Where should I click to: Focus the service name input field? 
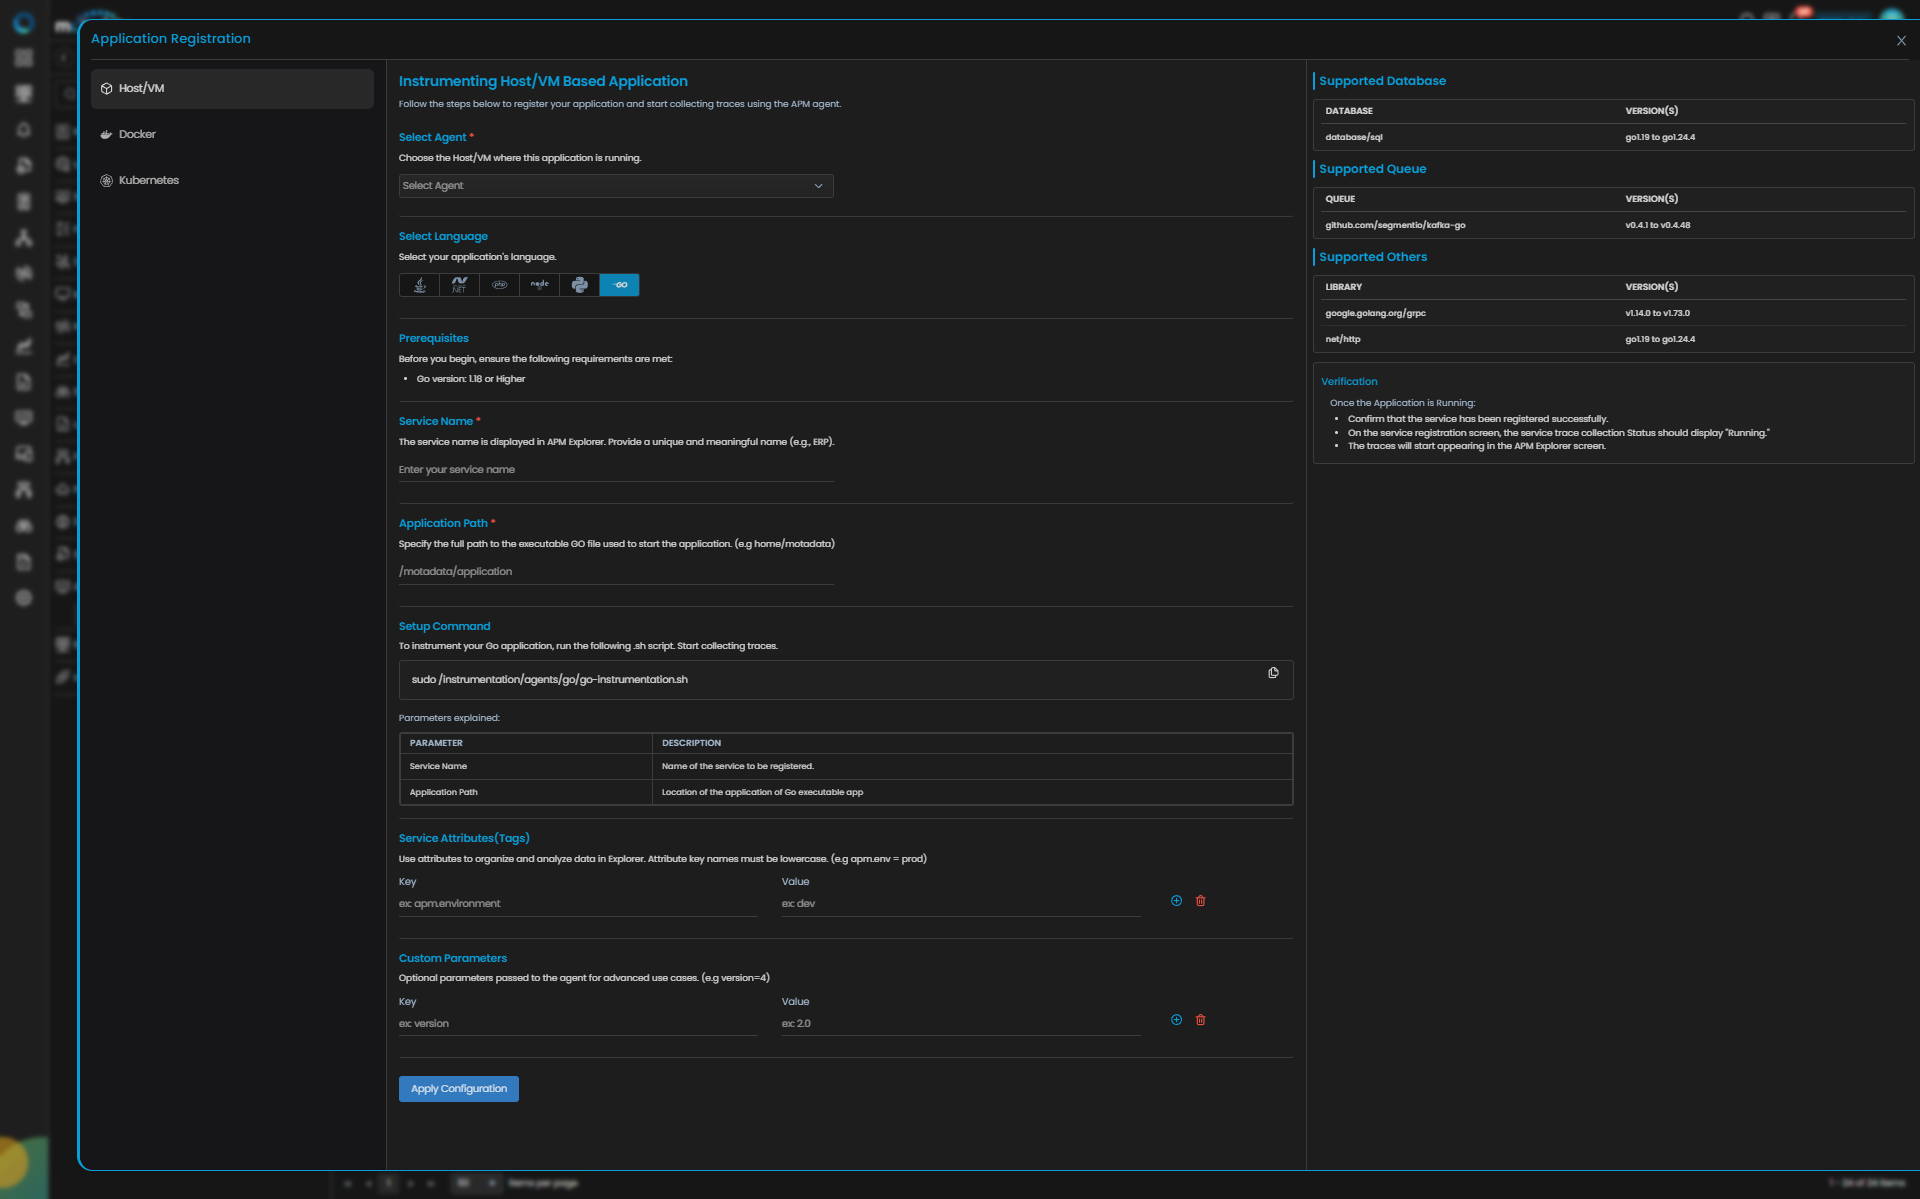coord(615,470)
